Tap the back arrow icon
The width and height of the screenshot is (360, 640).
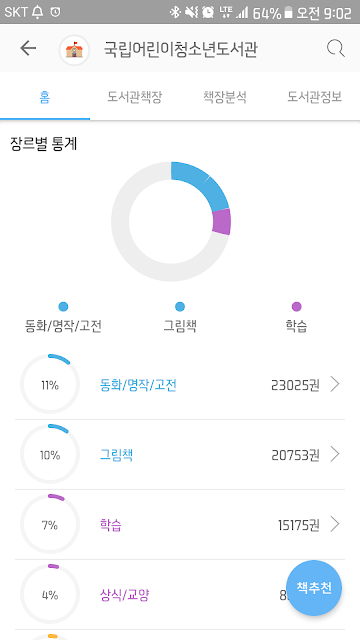[x=28, y=49]
